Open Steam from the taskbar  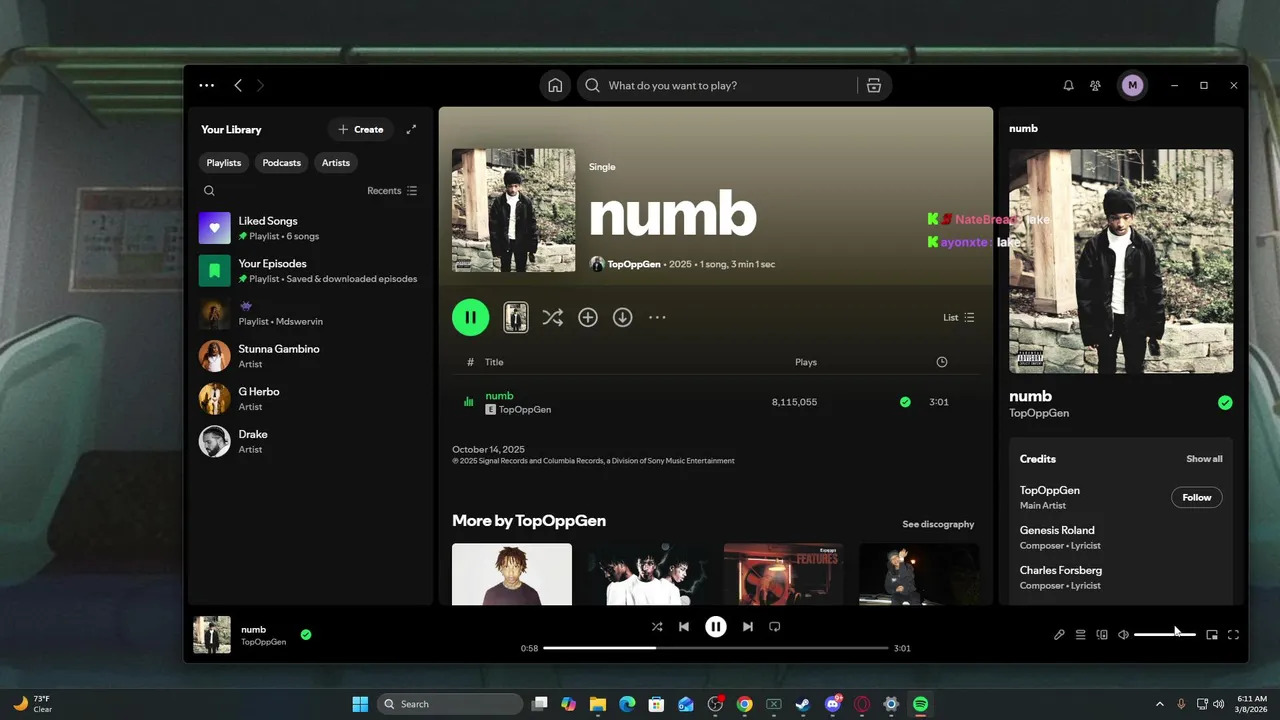802,704
